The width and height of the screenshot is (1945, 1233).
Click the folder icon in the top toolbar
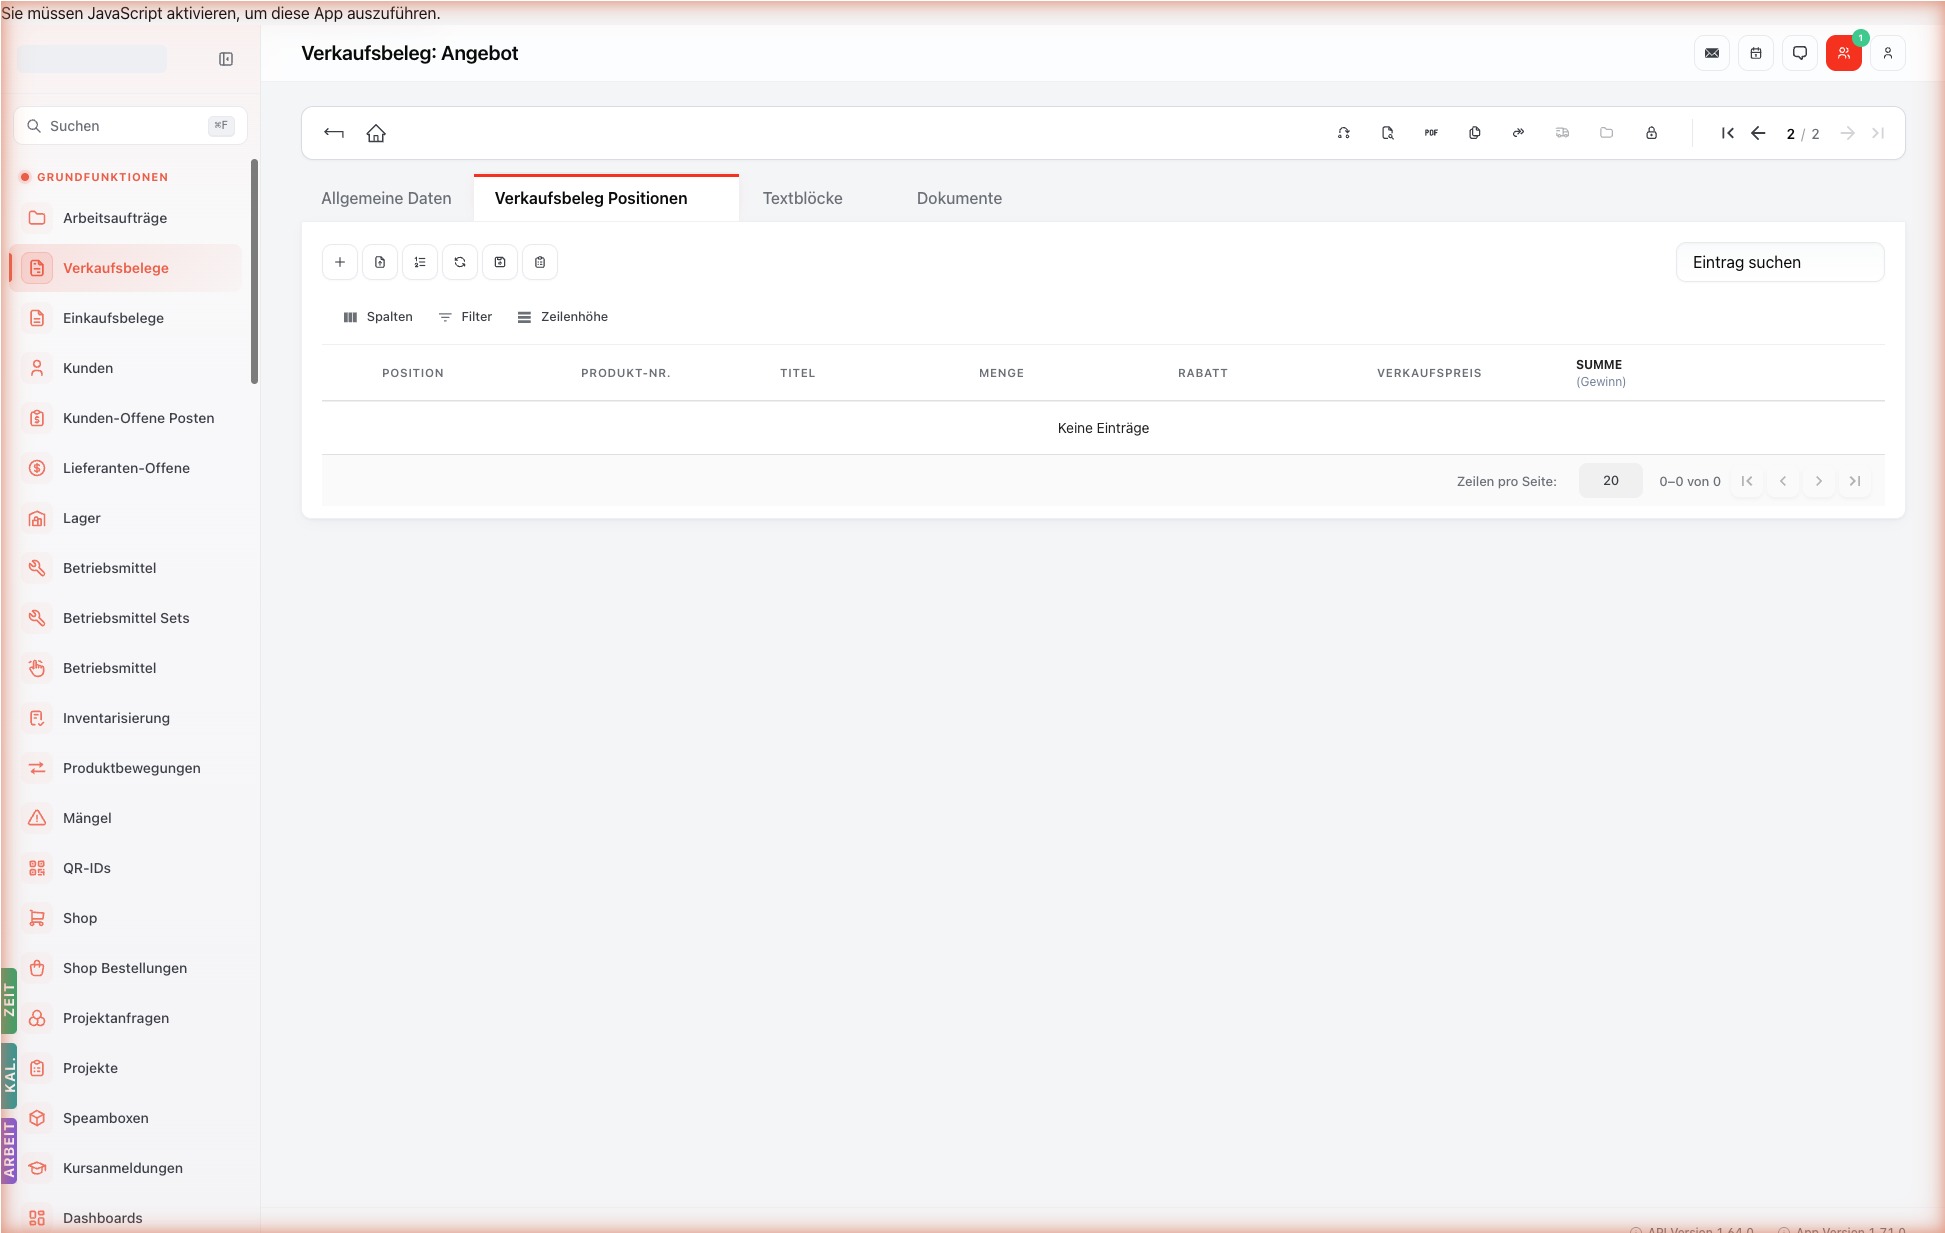(1607, 133)
